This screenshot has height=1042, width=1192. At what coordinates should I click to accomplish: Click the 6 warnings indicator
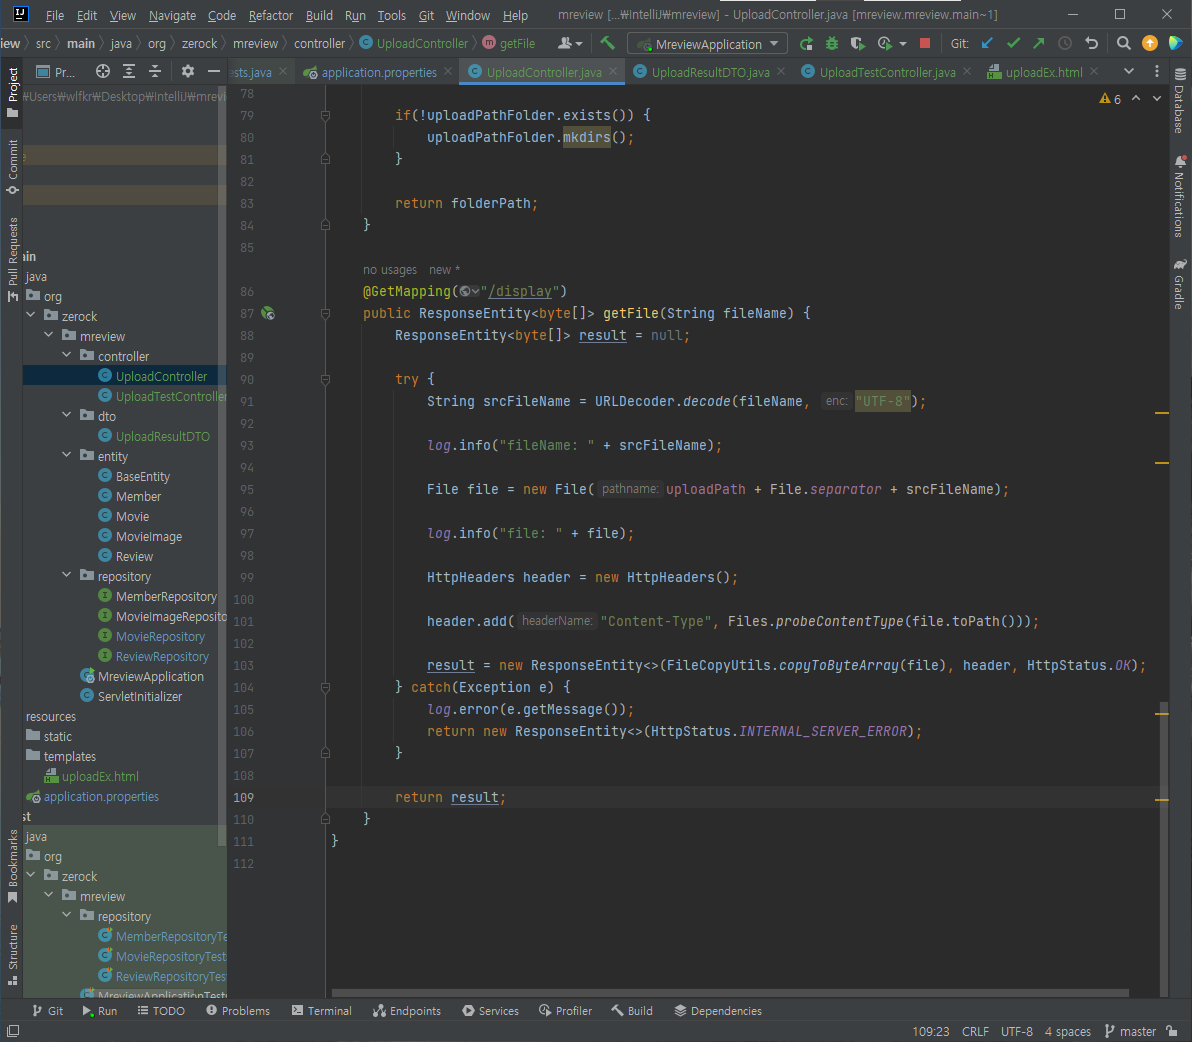click(1110, 99)
